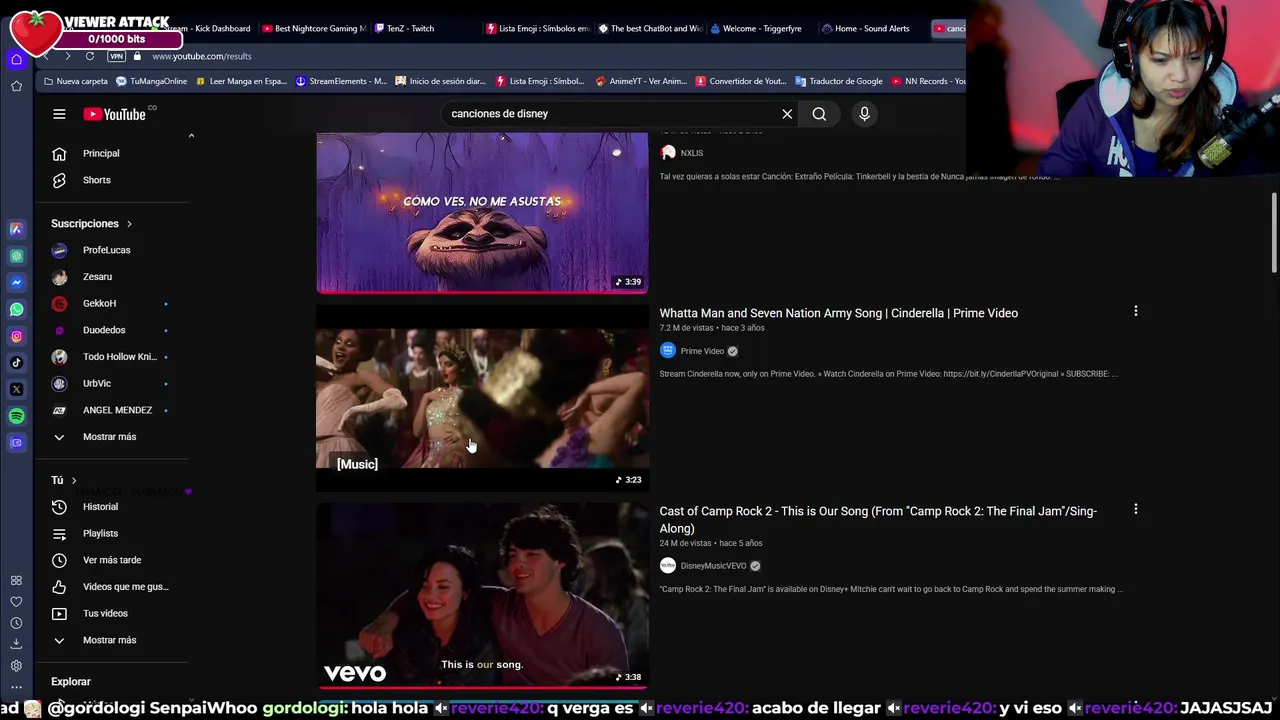Screen dimensions: 1280x720
Task: Expand the Tú section chevron
Action: click(73, 480)
